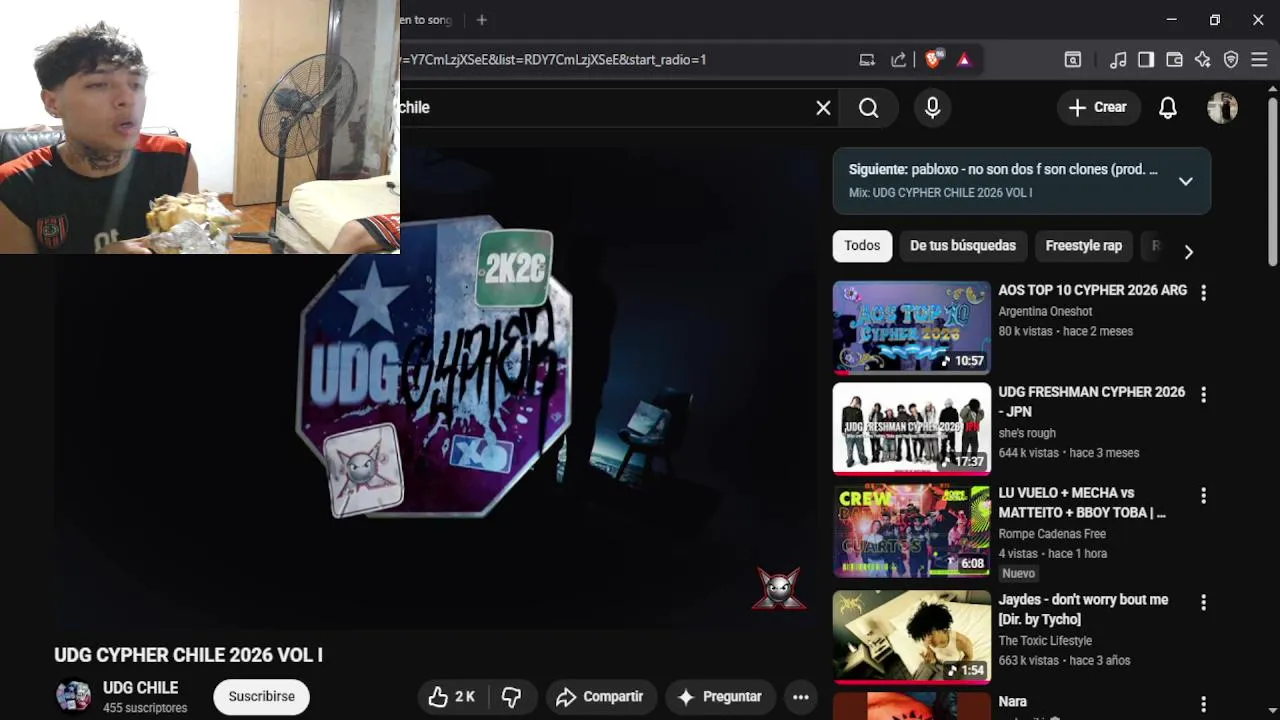The height and width of the screenshot is (720, 1280).
Task: Open YouTube notifications bell
Action: (x=1168, y=108)
